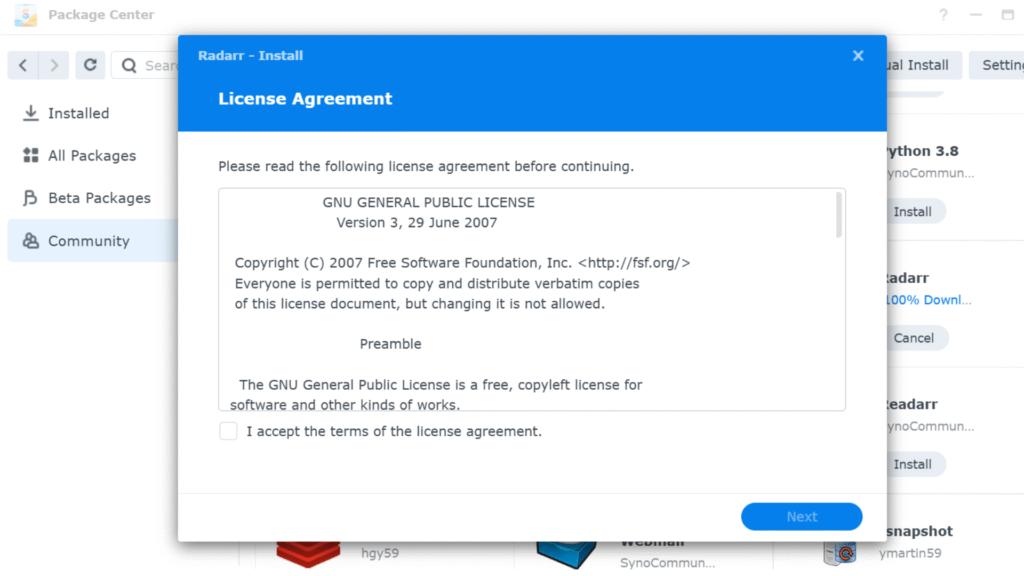Screen dimensions: 1024x576
Task: Open the help question mark icon
Action: click(943, 15)
